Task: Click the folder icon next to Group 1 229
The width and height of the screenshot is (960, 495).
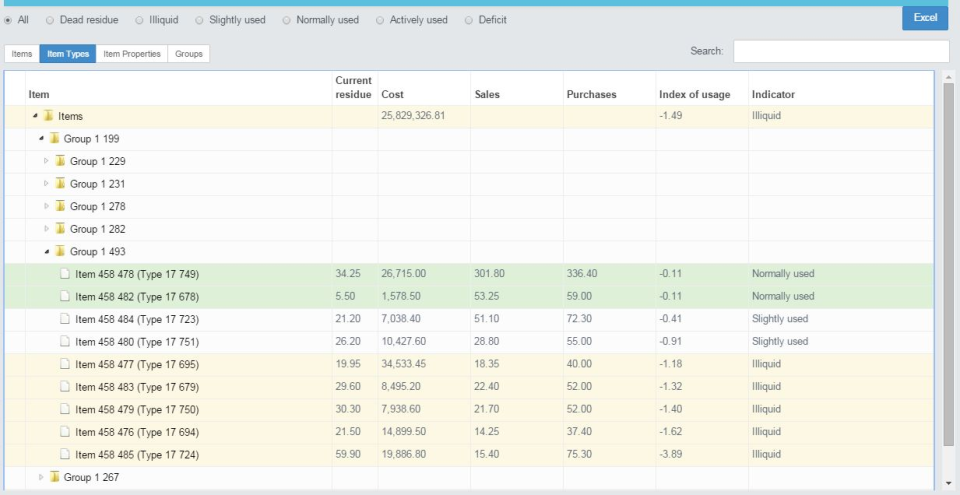Action: click(x=60, y=161)
